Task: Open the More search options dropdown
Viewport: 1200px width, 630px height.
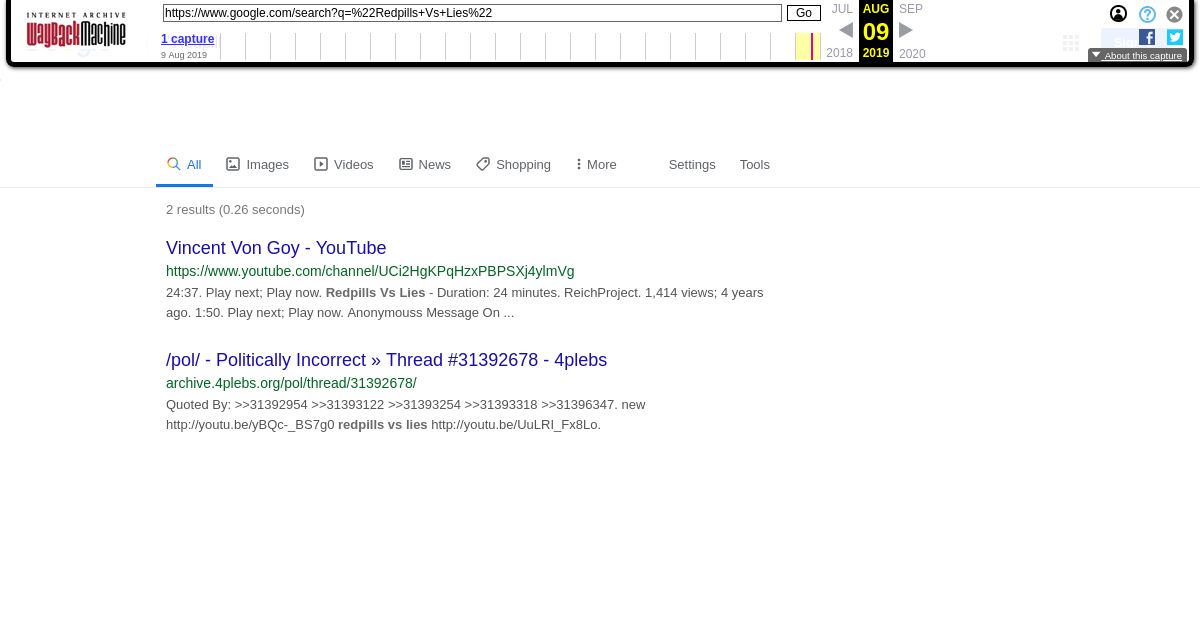Action: (596, 164)
